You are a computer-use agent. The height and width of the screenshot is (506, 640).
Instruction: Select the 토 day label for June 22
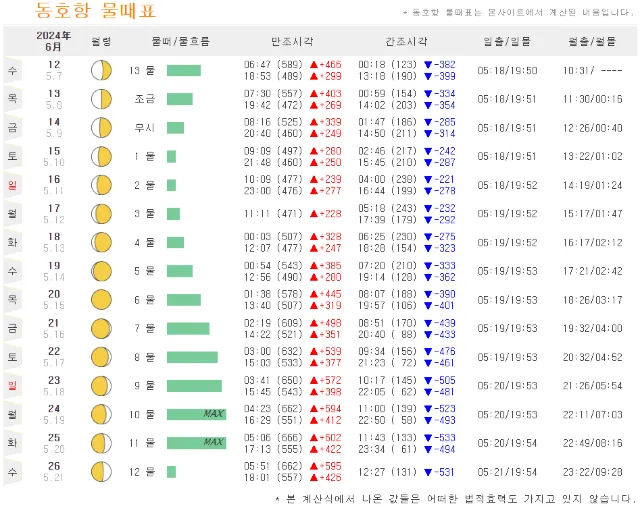tap(12, 357)
